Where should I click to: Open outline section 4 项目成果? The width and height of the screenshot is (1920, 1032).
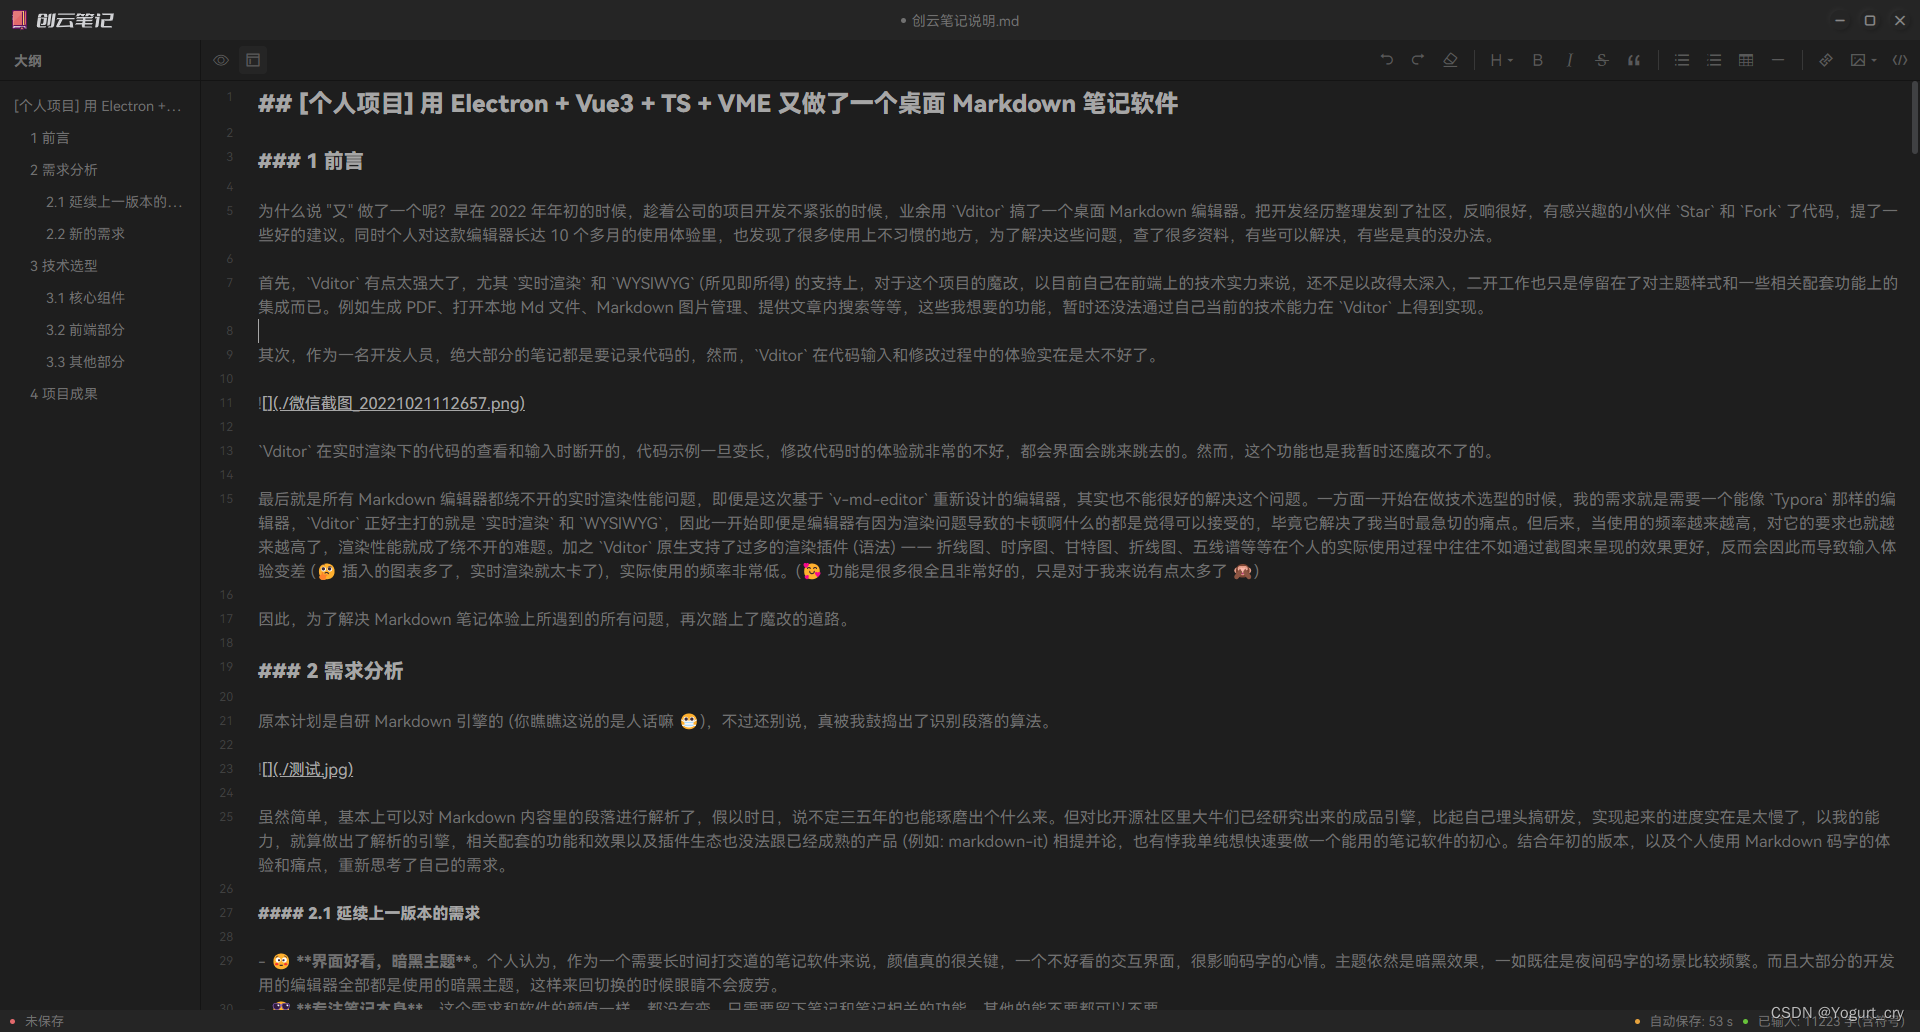(x=63, y=393)
